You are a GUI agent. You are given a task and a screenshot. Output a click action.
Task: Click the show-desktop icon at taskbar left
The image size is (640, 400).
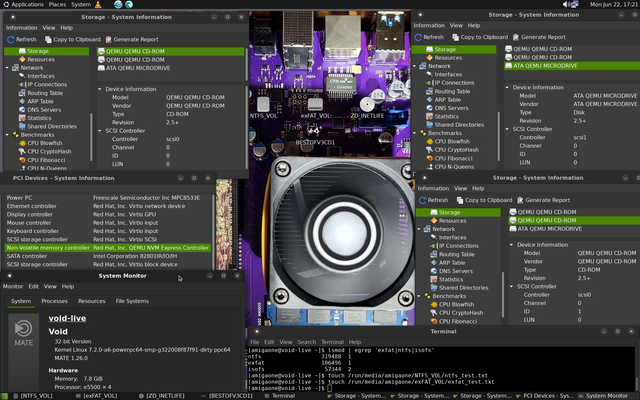4,396
